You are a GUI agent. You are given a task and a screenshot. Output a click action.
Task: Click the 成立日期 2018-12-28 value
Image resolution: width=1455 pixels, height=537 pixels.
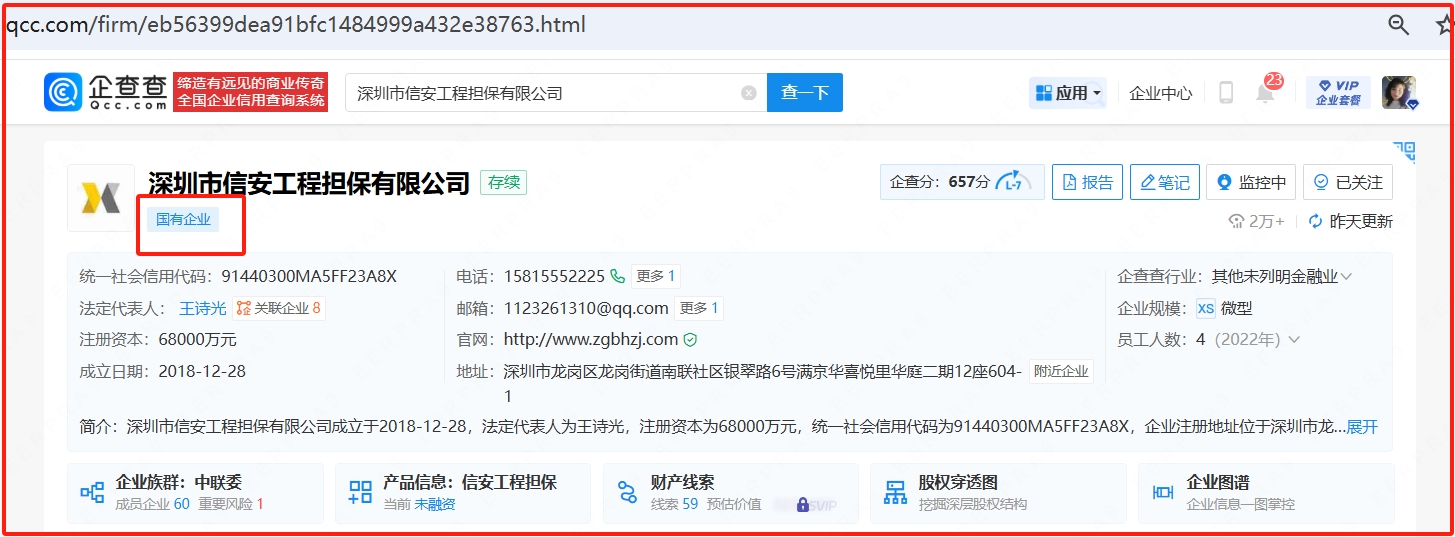point(202,371)
